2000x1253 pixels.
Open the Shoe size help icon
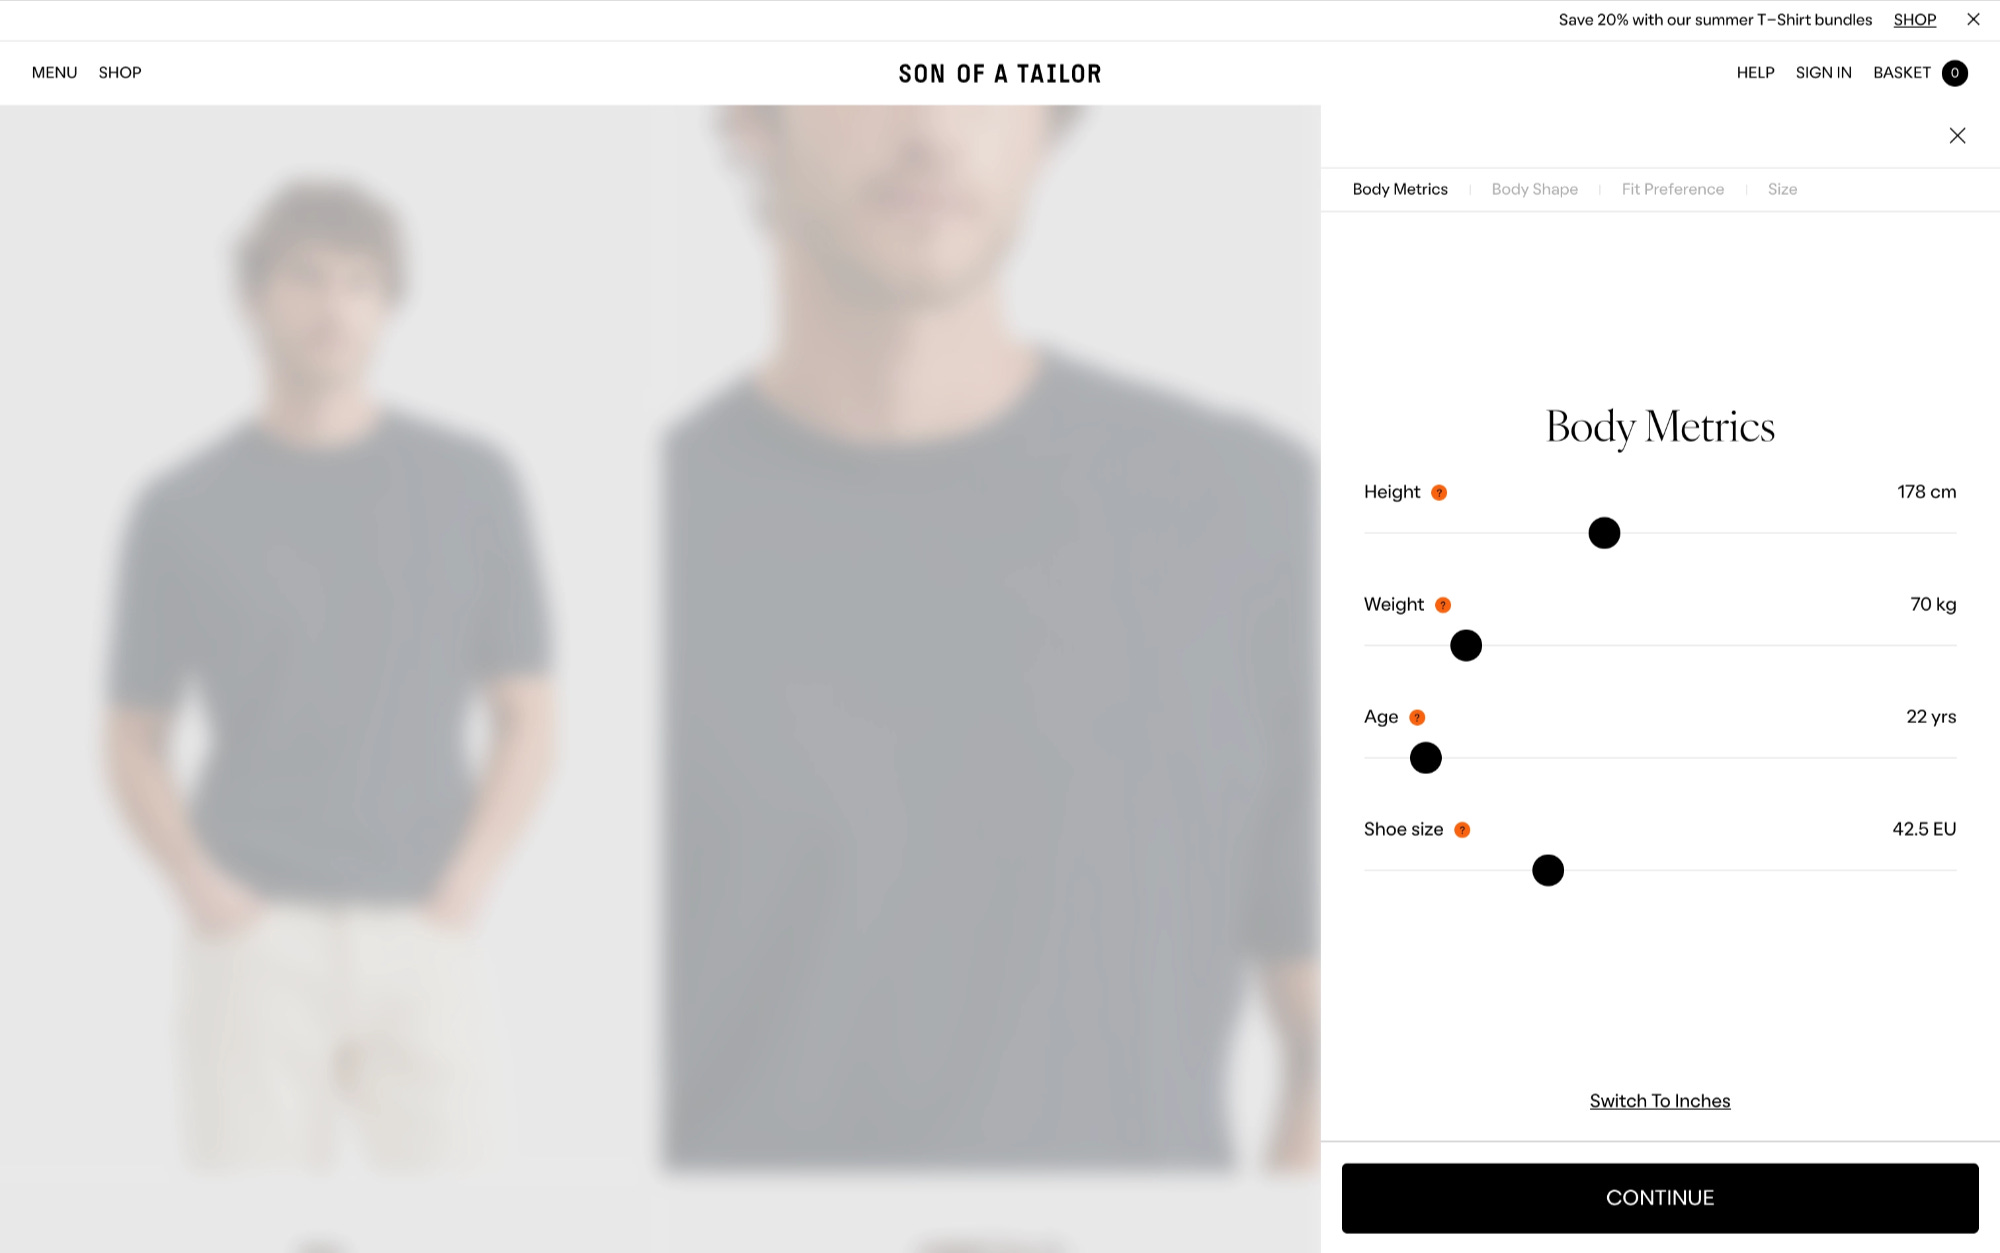coord(1462,830)
